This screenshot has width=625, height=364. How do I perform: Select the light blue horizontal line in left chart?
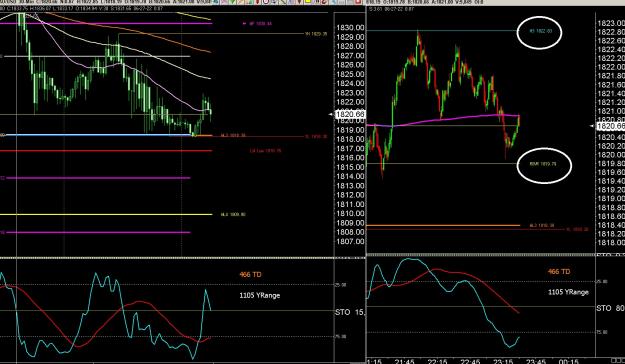click(x=96, y=135)
